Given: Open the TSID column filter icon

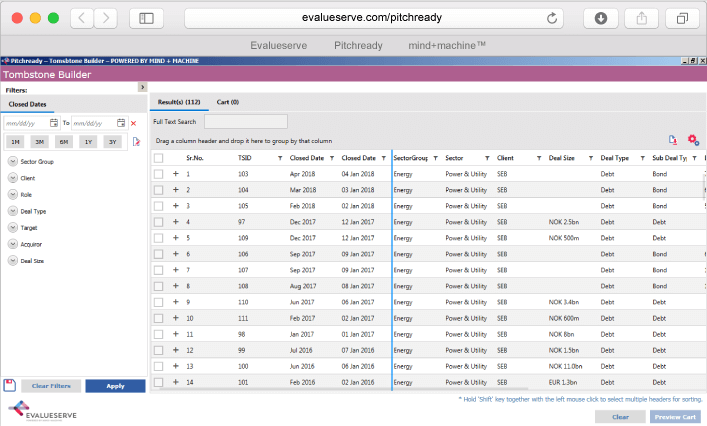Looking at the screenshot, I should click(x=280, y=158).
